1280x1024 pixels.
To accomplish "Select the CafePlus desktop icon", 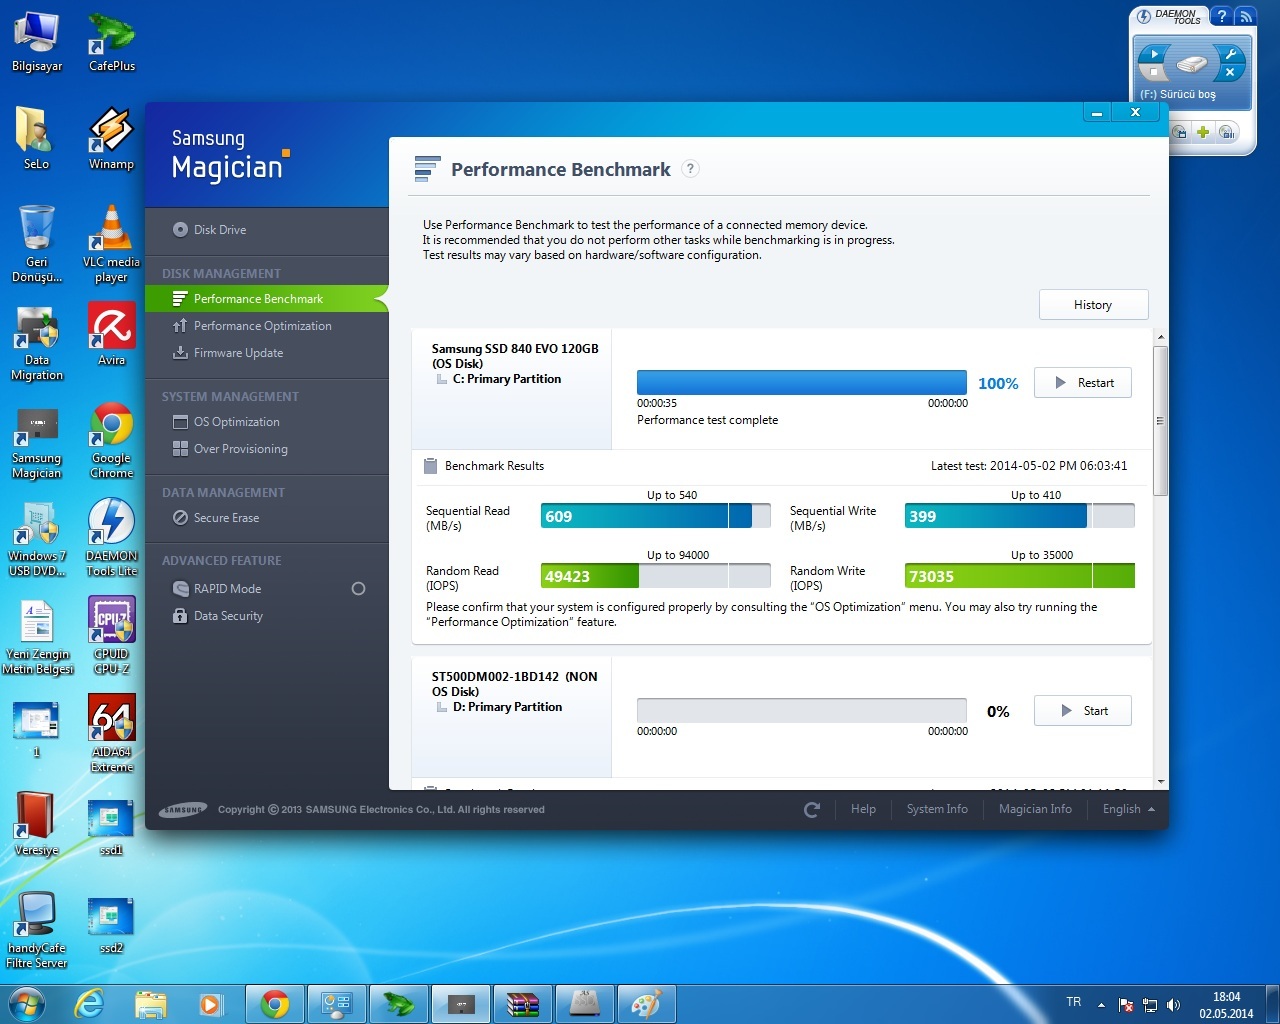I will tap(112, 41).
